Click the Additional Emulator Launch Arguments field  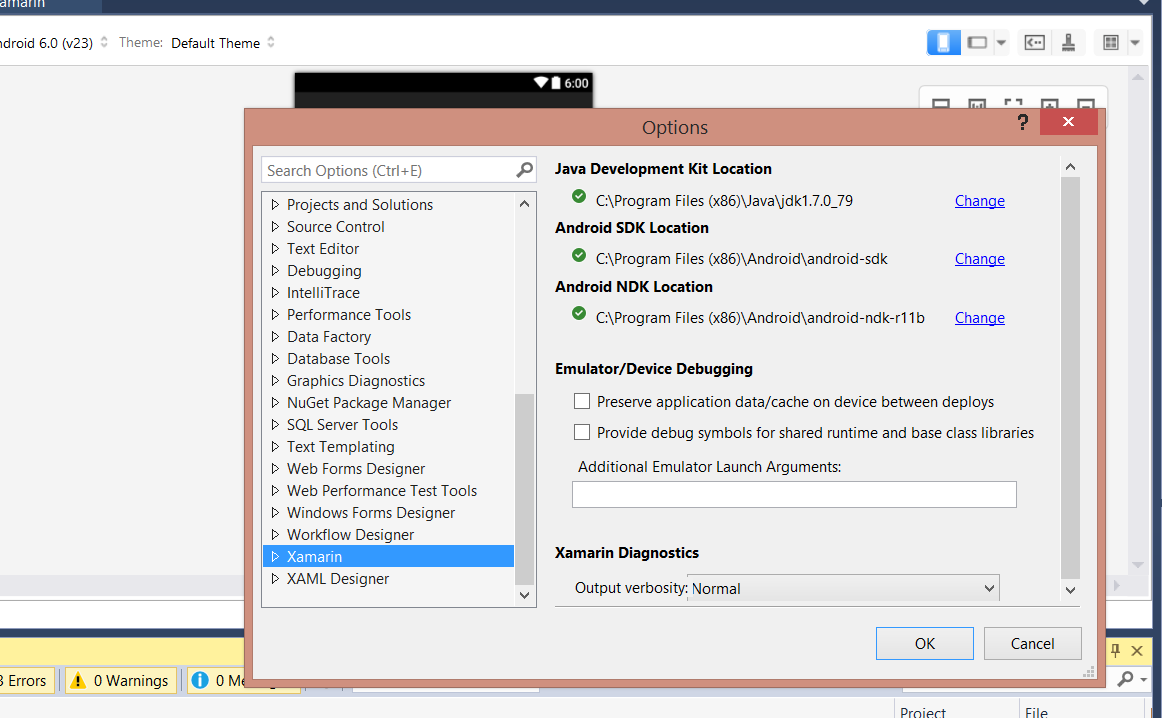[x=794, y=494]
